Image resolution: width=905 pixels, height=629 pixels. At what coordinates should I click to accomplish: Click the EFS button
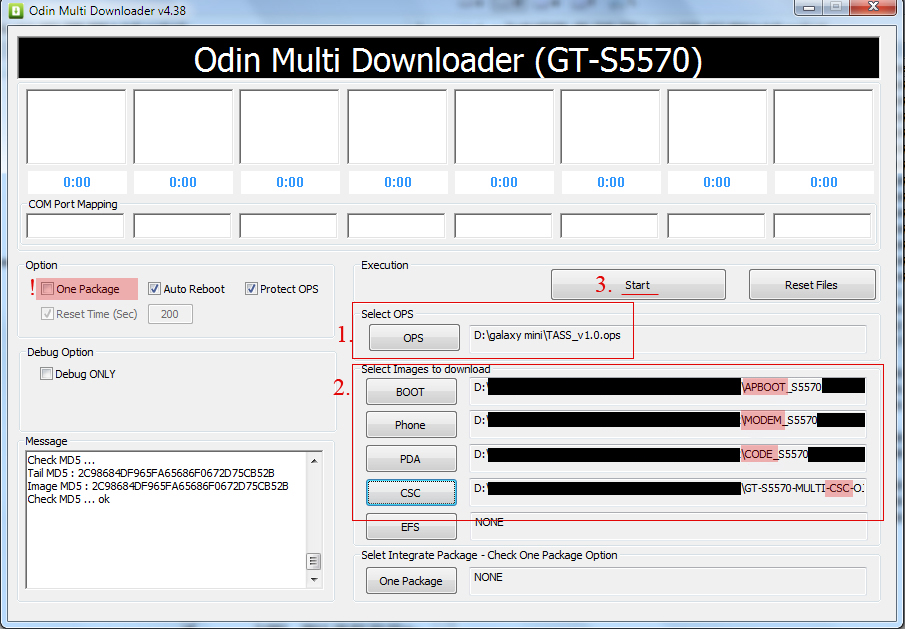410,526
